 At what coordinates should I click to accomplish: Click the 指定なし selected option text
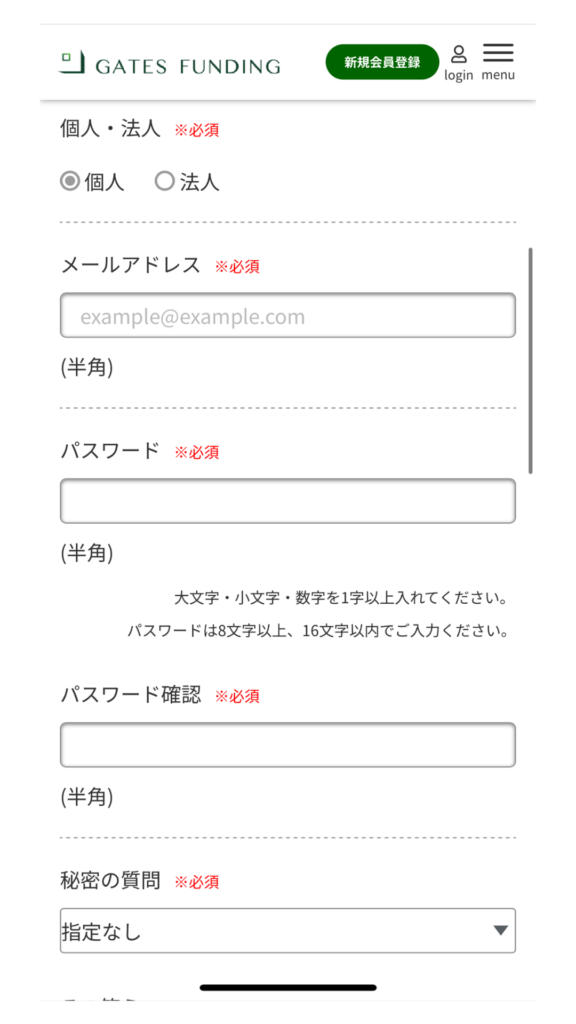click(101, 932)
